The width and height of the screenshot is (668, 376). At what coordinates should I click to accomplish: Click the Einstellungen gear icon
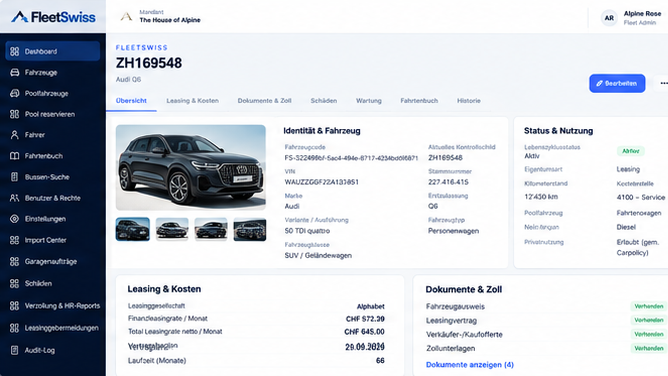pyautogui.click(x=14, y=219)
